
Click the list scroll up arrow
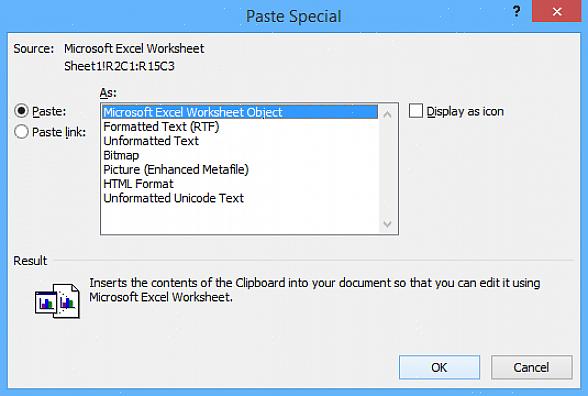[x=387, y=114]
